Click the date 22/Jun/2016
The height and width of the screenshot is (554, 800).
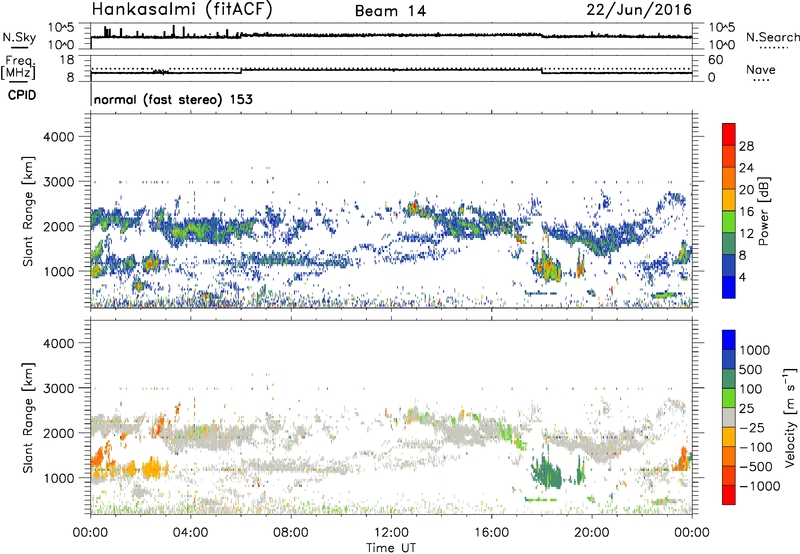pyautogui.click(x=639, y=10)
